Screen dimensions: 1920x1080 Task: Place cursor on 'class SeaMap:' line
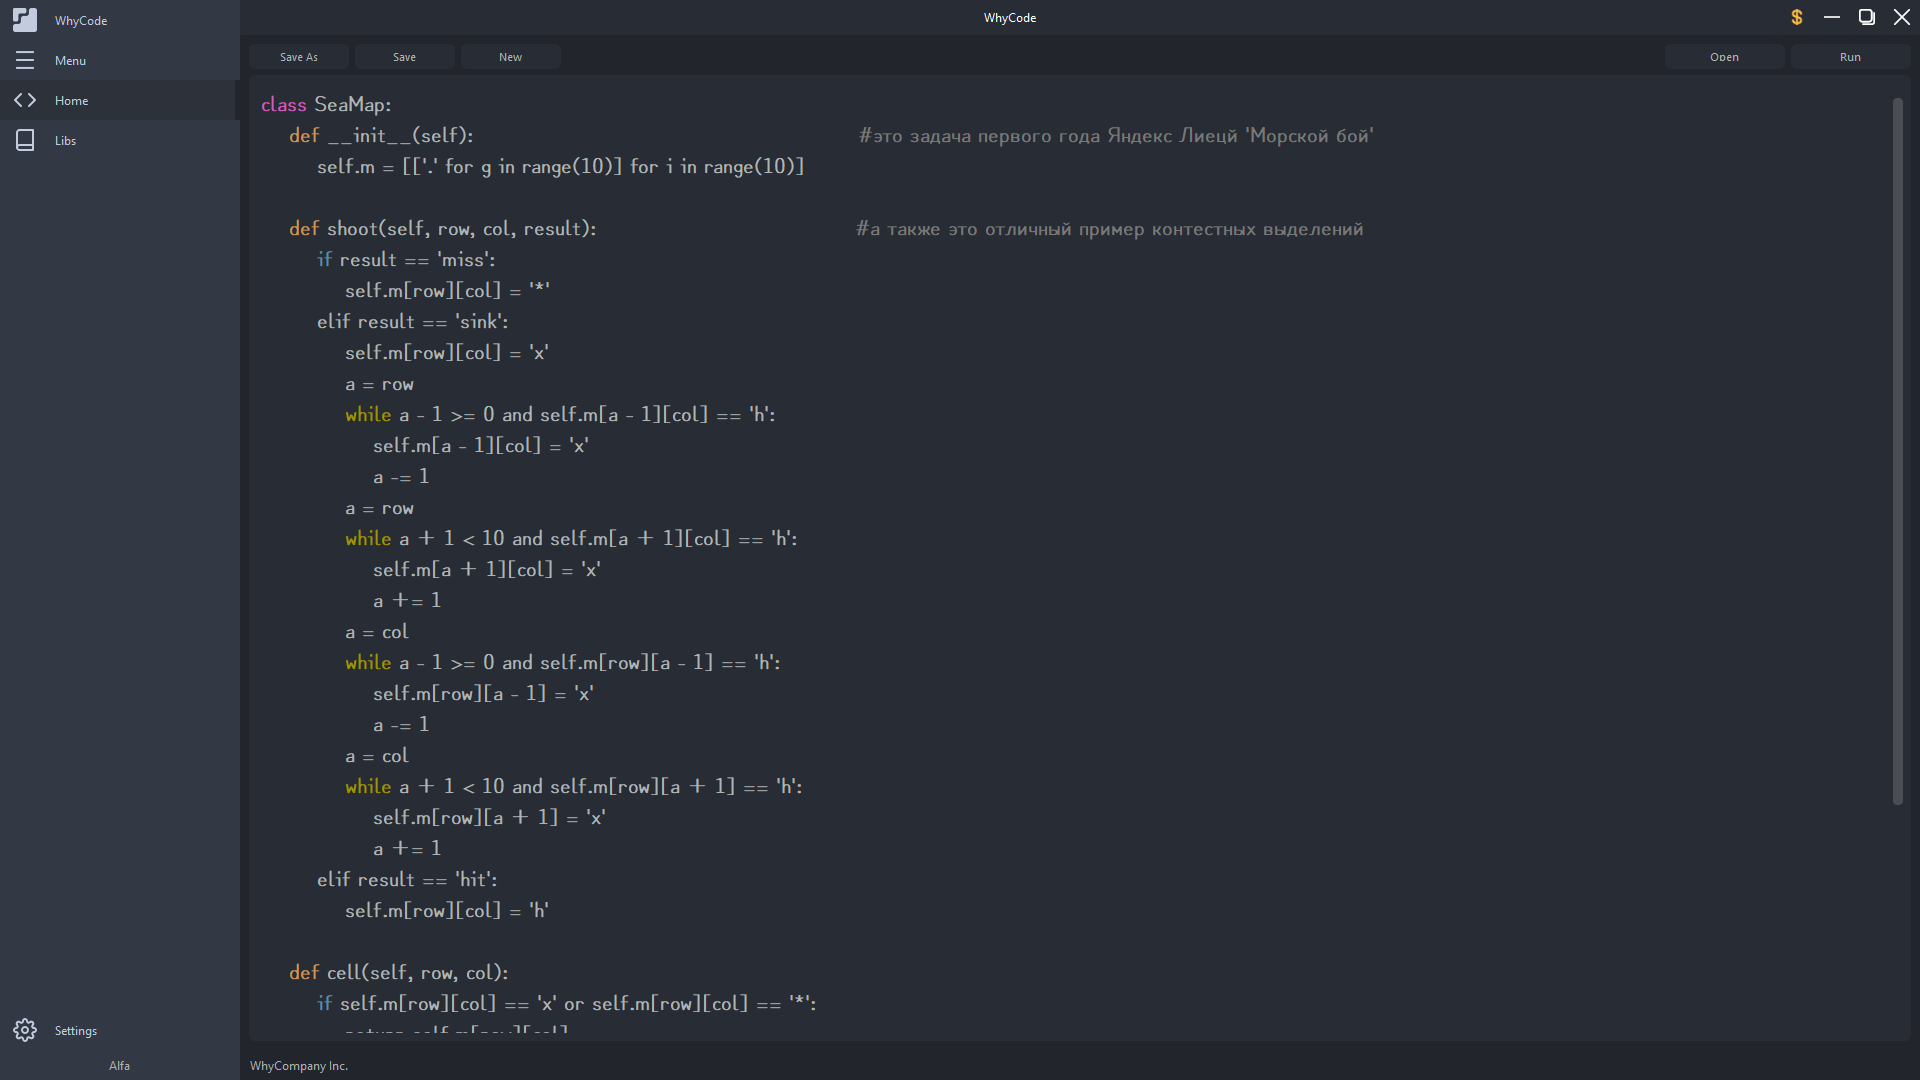(326, 105)
